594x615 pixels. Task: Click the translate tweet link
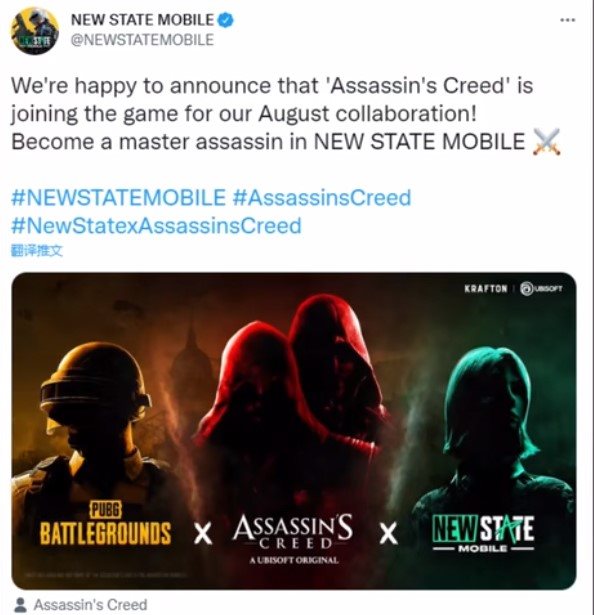(x=37, y=250)
